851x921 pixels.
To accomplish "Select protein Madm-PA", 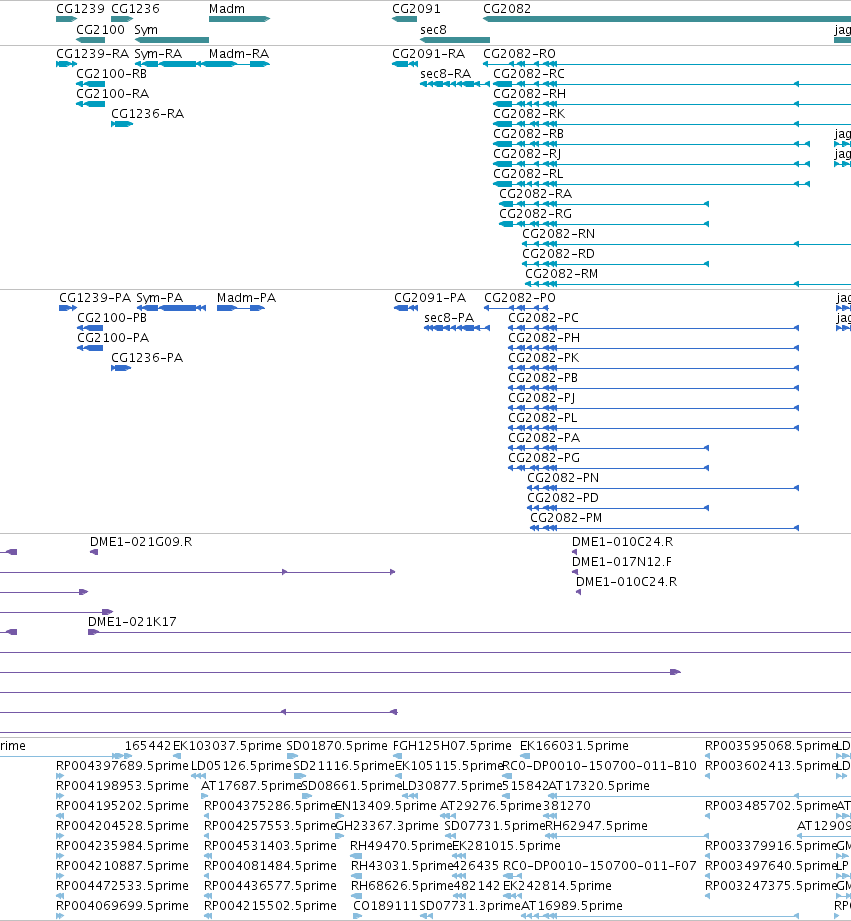I will (x=246, y=298).
